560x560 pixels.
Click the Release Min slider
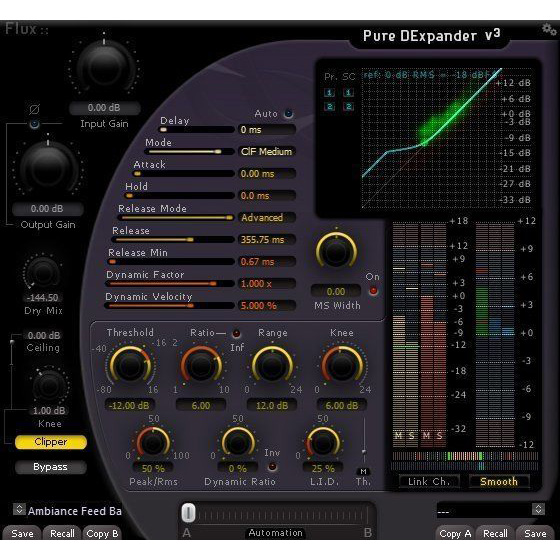click(171, 261)
